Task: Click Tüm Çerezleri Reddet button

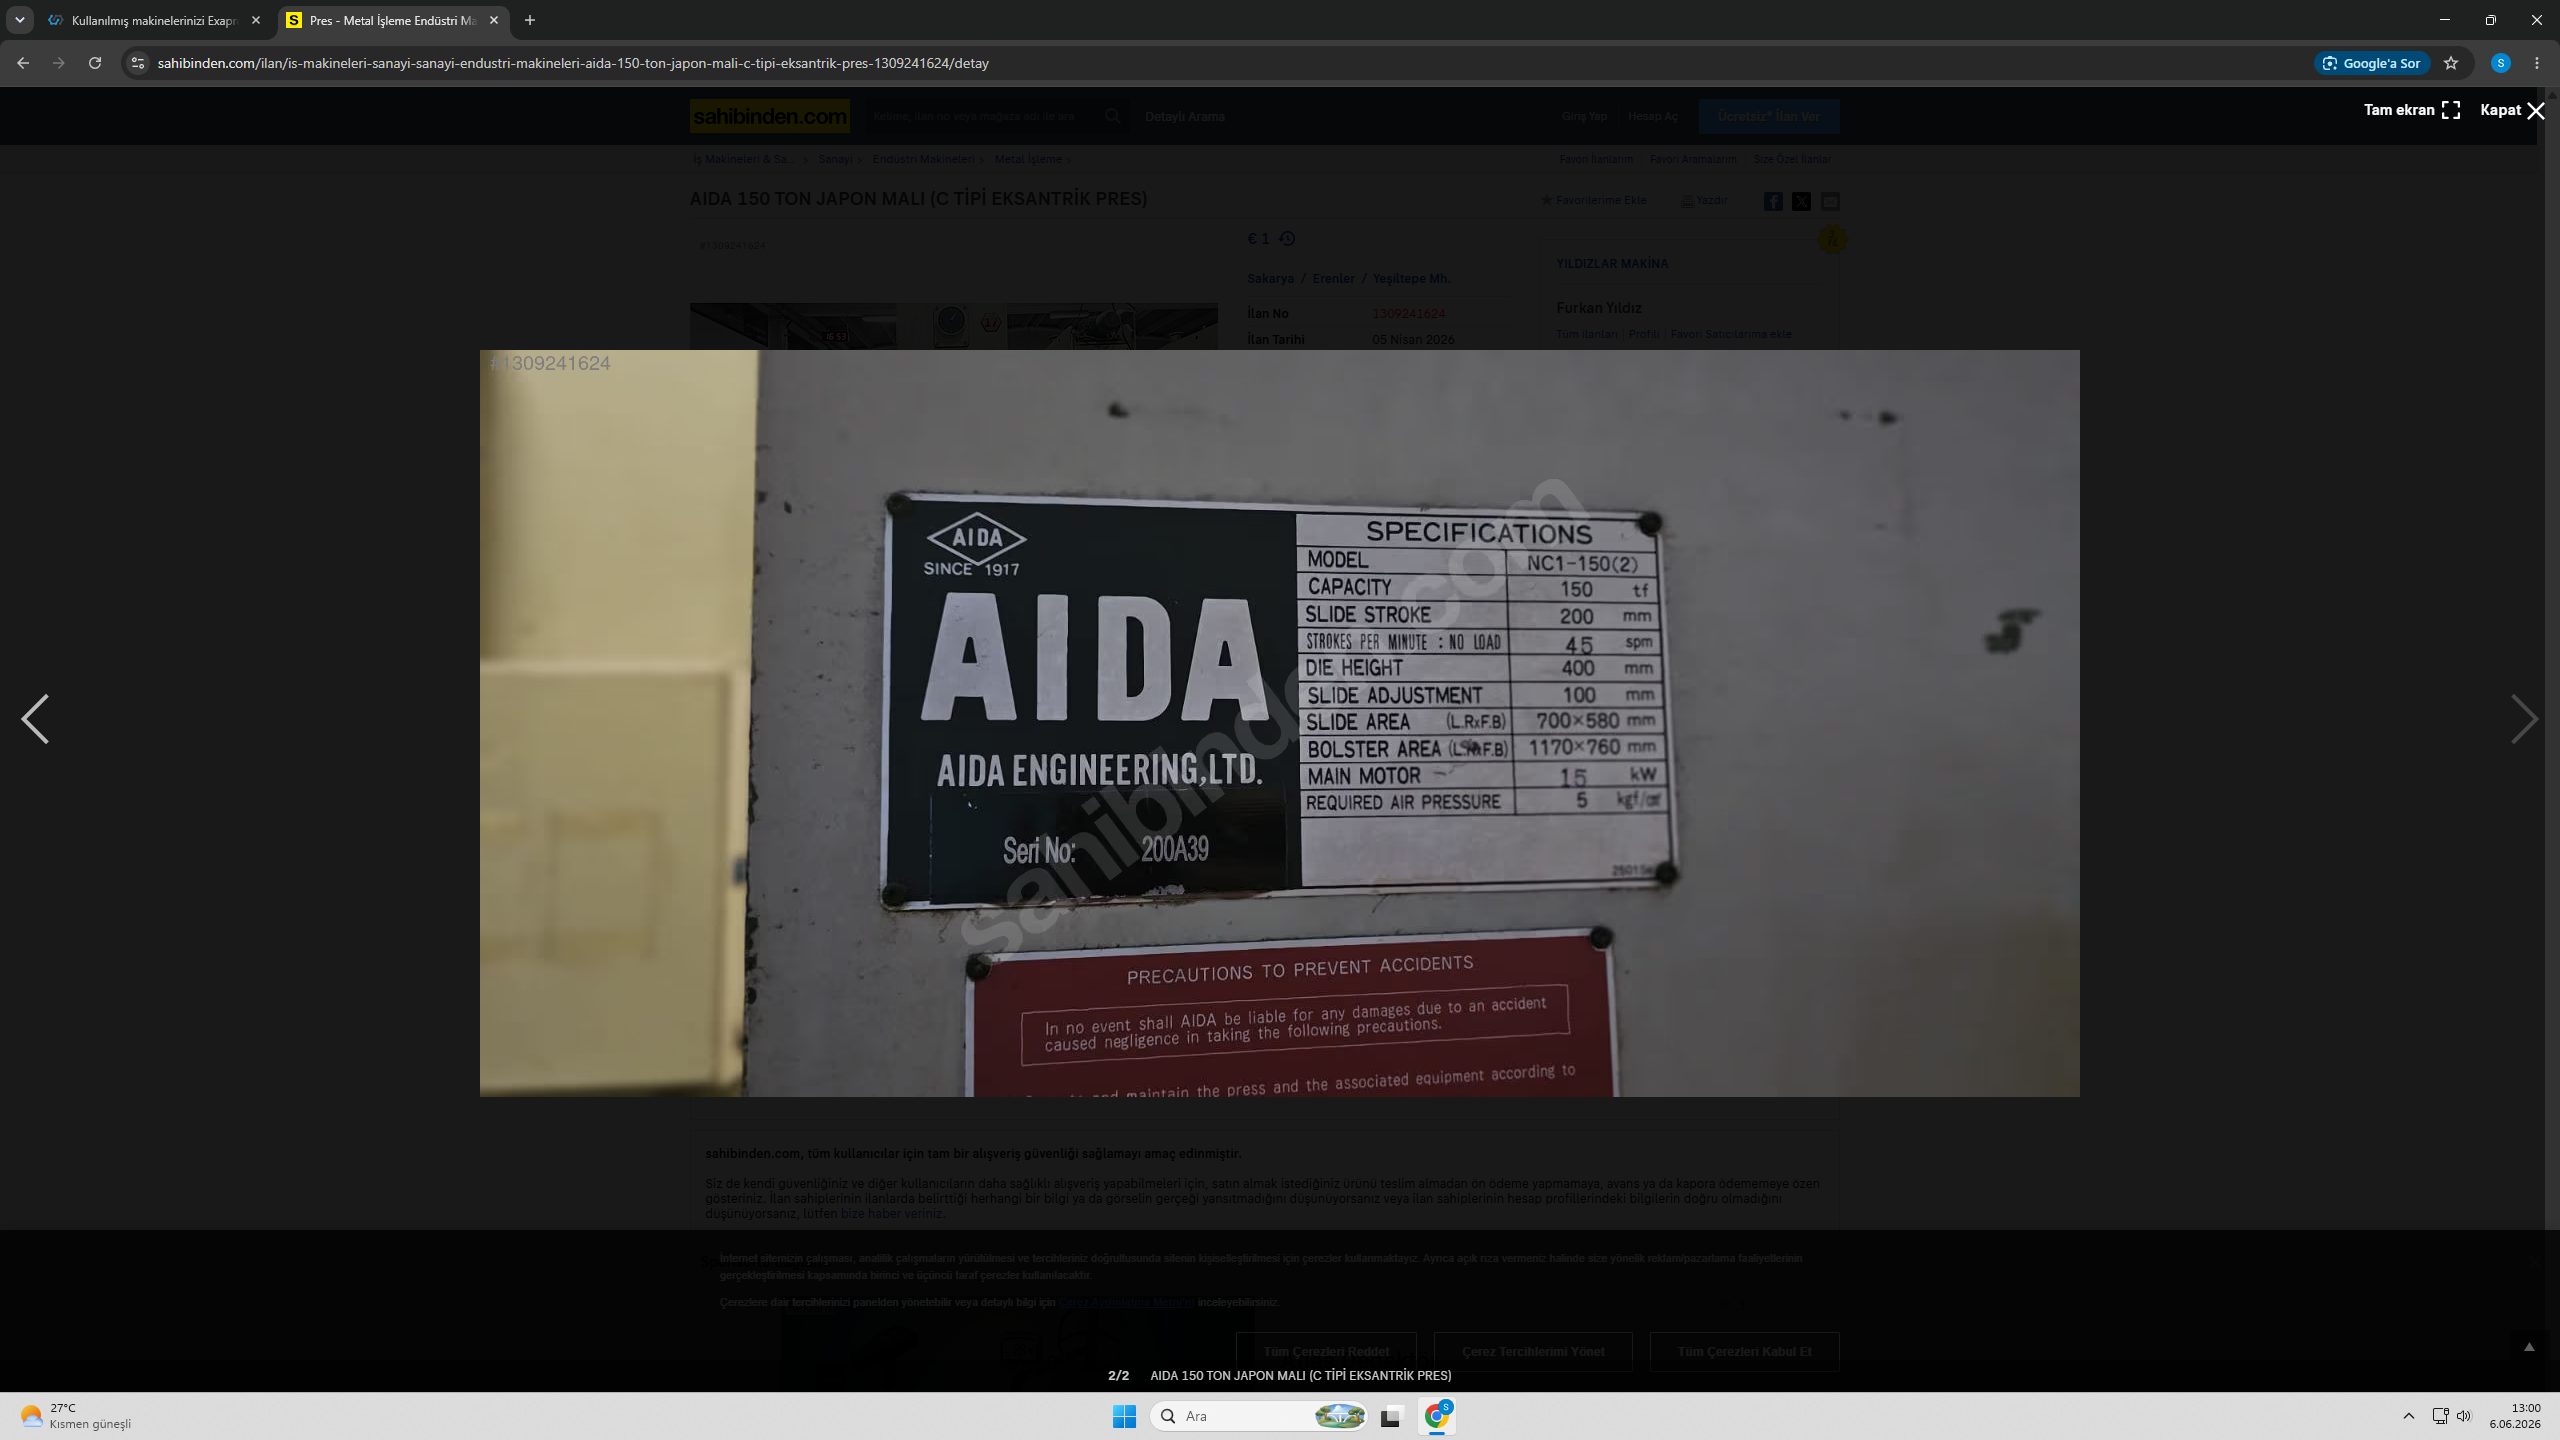Action: point(1326,1352)
